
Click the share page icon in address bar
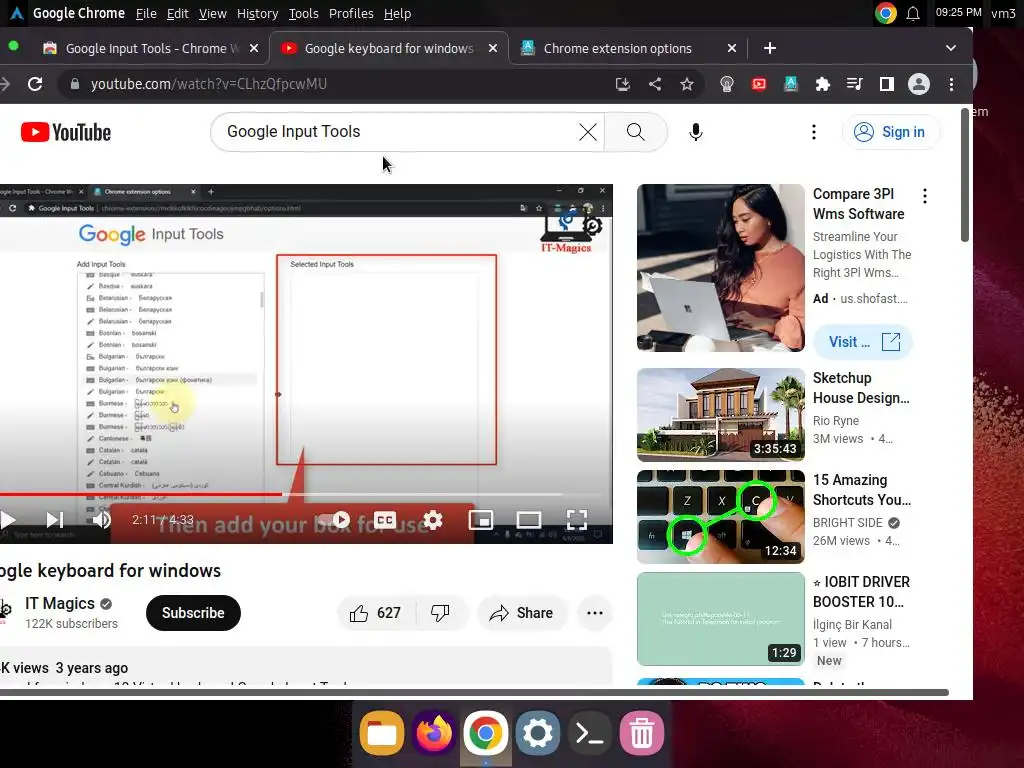click(654, 84)
